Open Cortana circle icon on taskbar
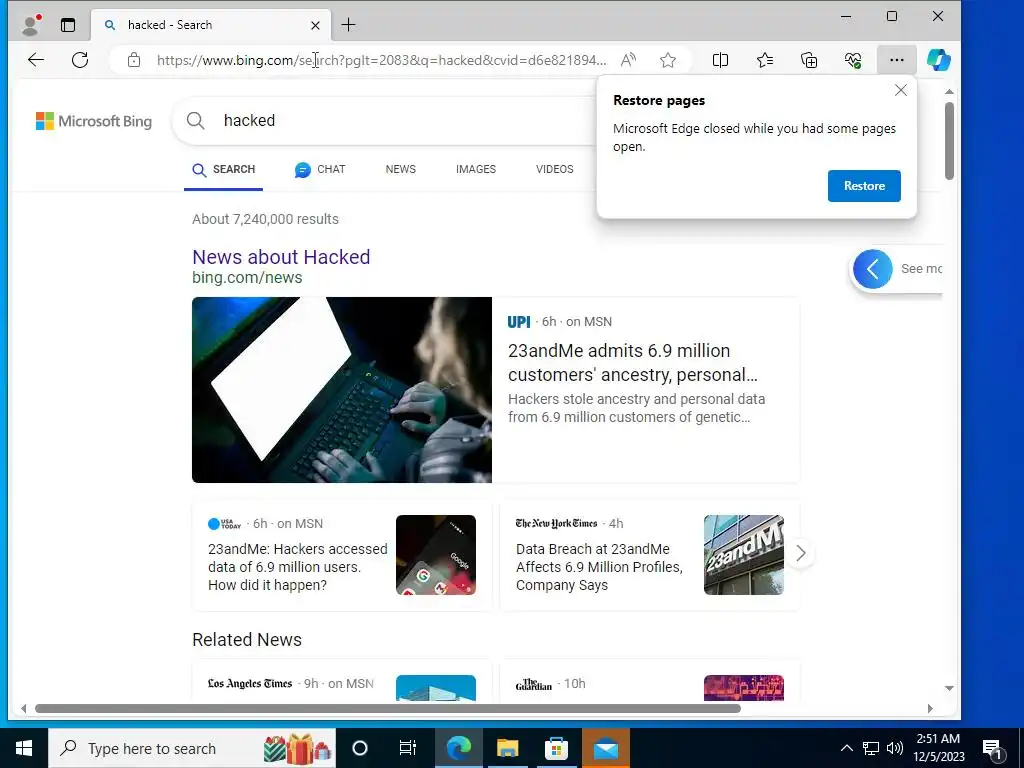Image resolution: width=1024 pixels, height=768 pixels. tap(360, 748)
